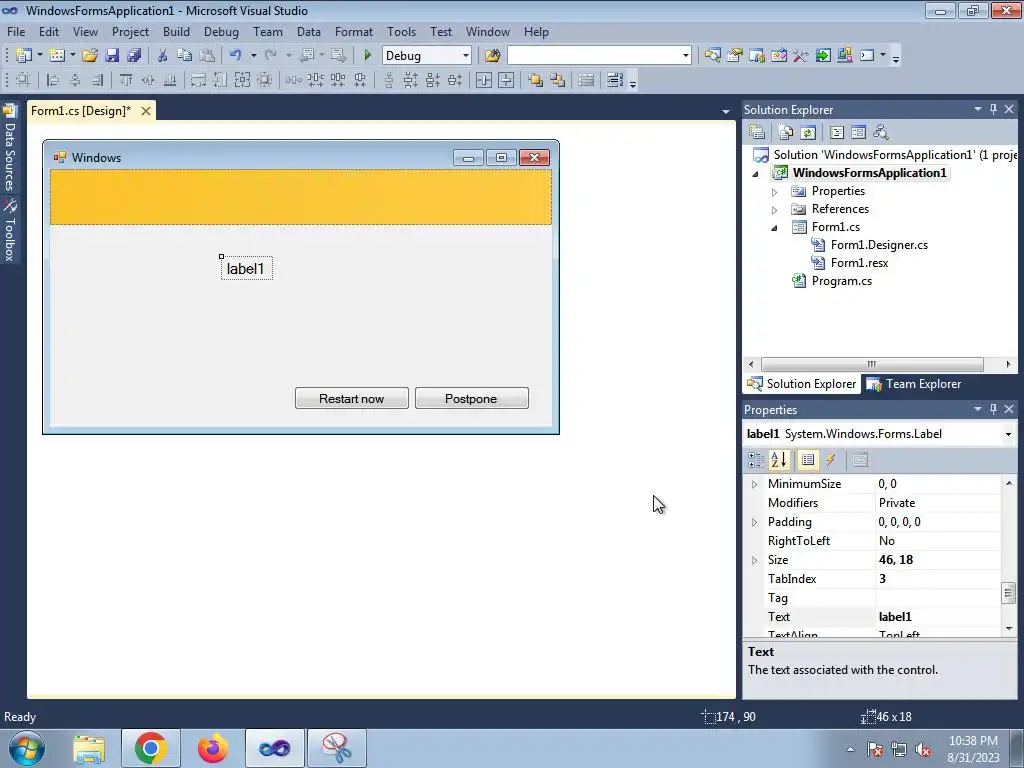This screenshot has height=768, width=1024.
Task: Open the Toolbox side tab
Action: pyautogui.click(x=9, y=230)
